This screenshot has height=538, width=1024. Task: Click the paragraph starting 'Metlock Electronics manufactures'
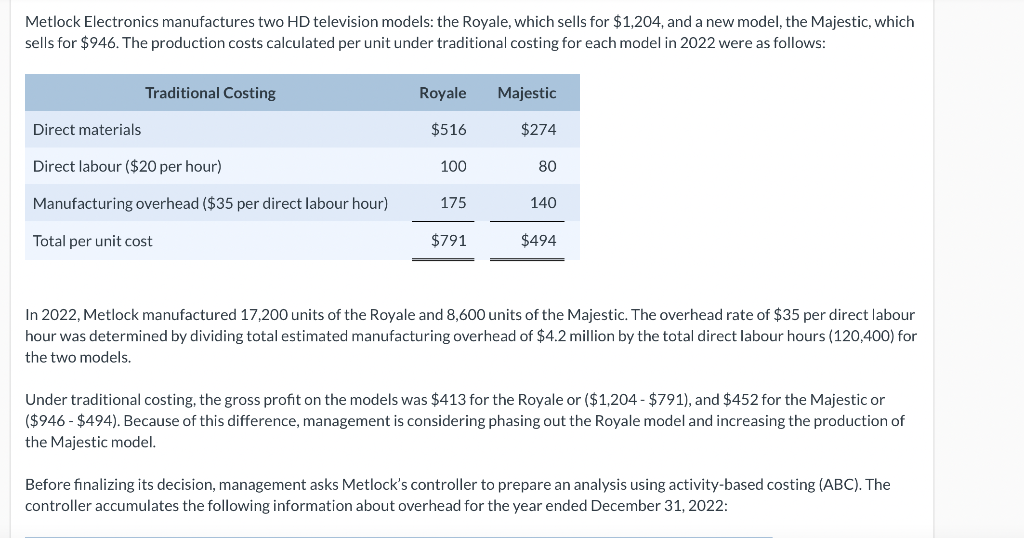point(470,32)
